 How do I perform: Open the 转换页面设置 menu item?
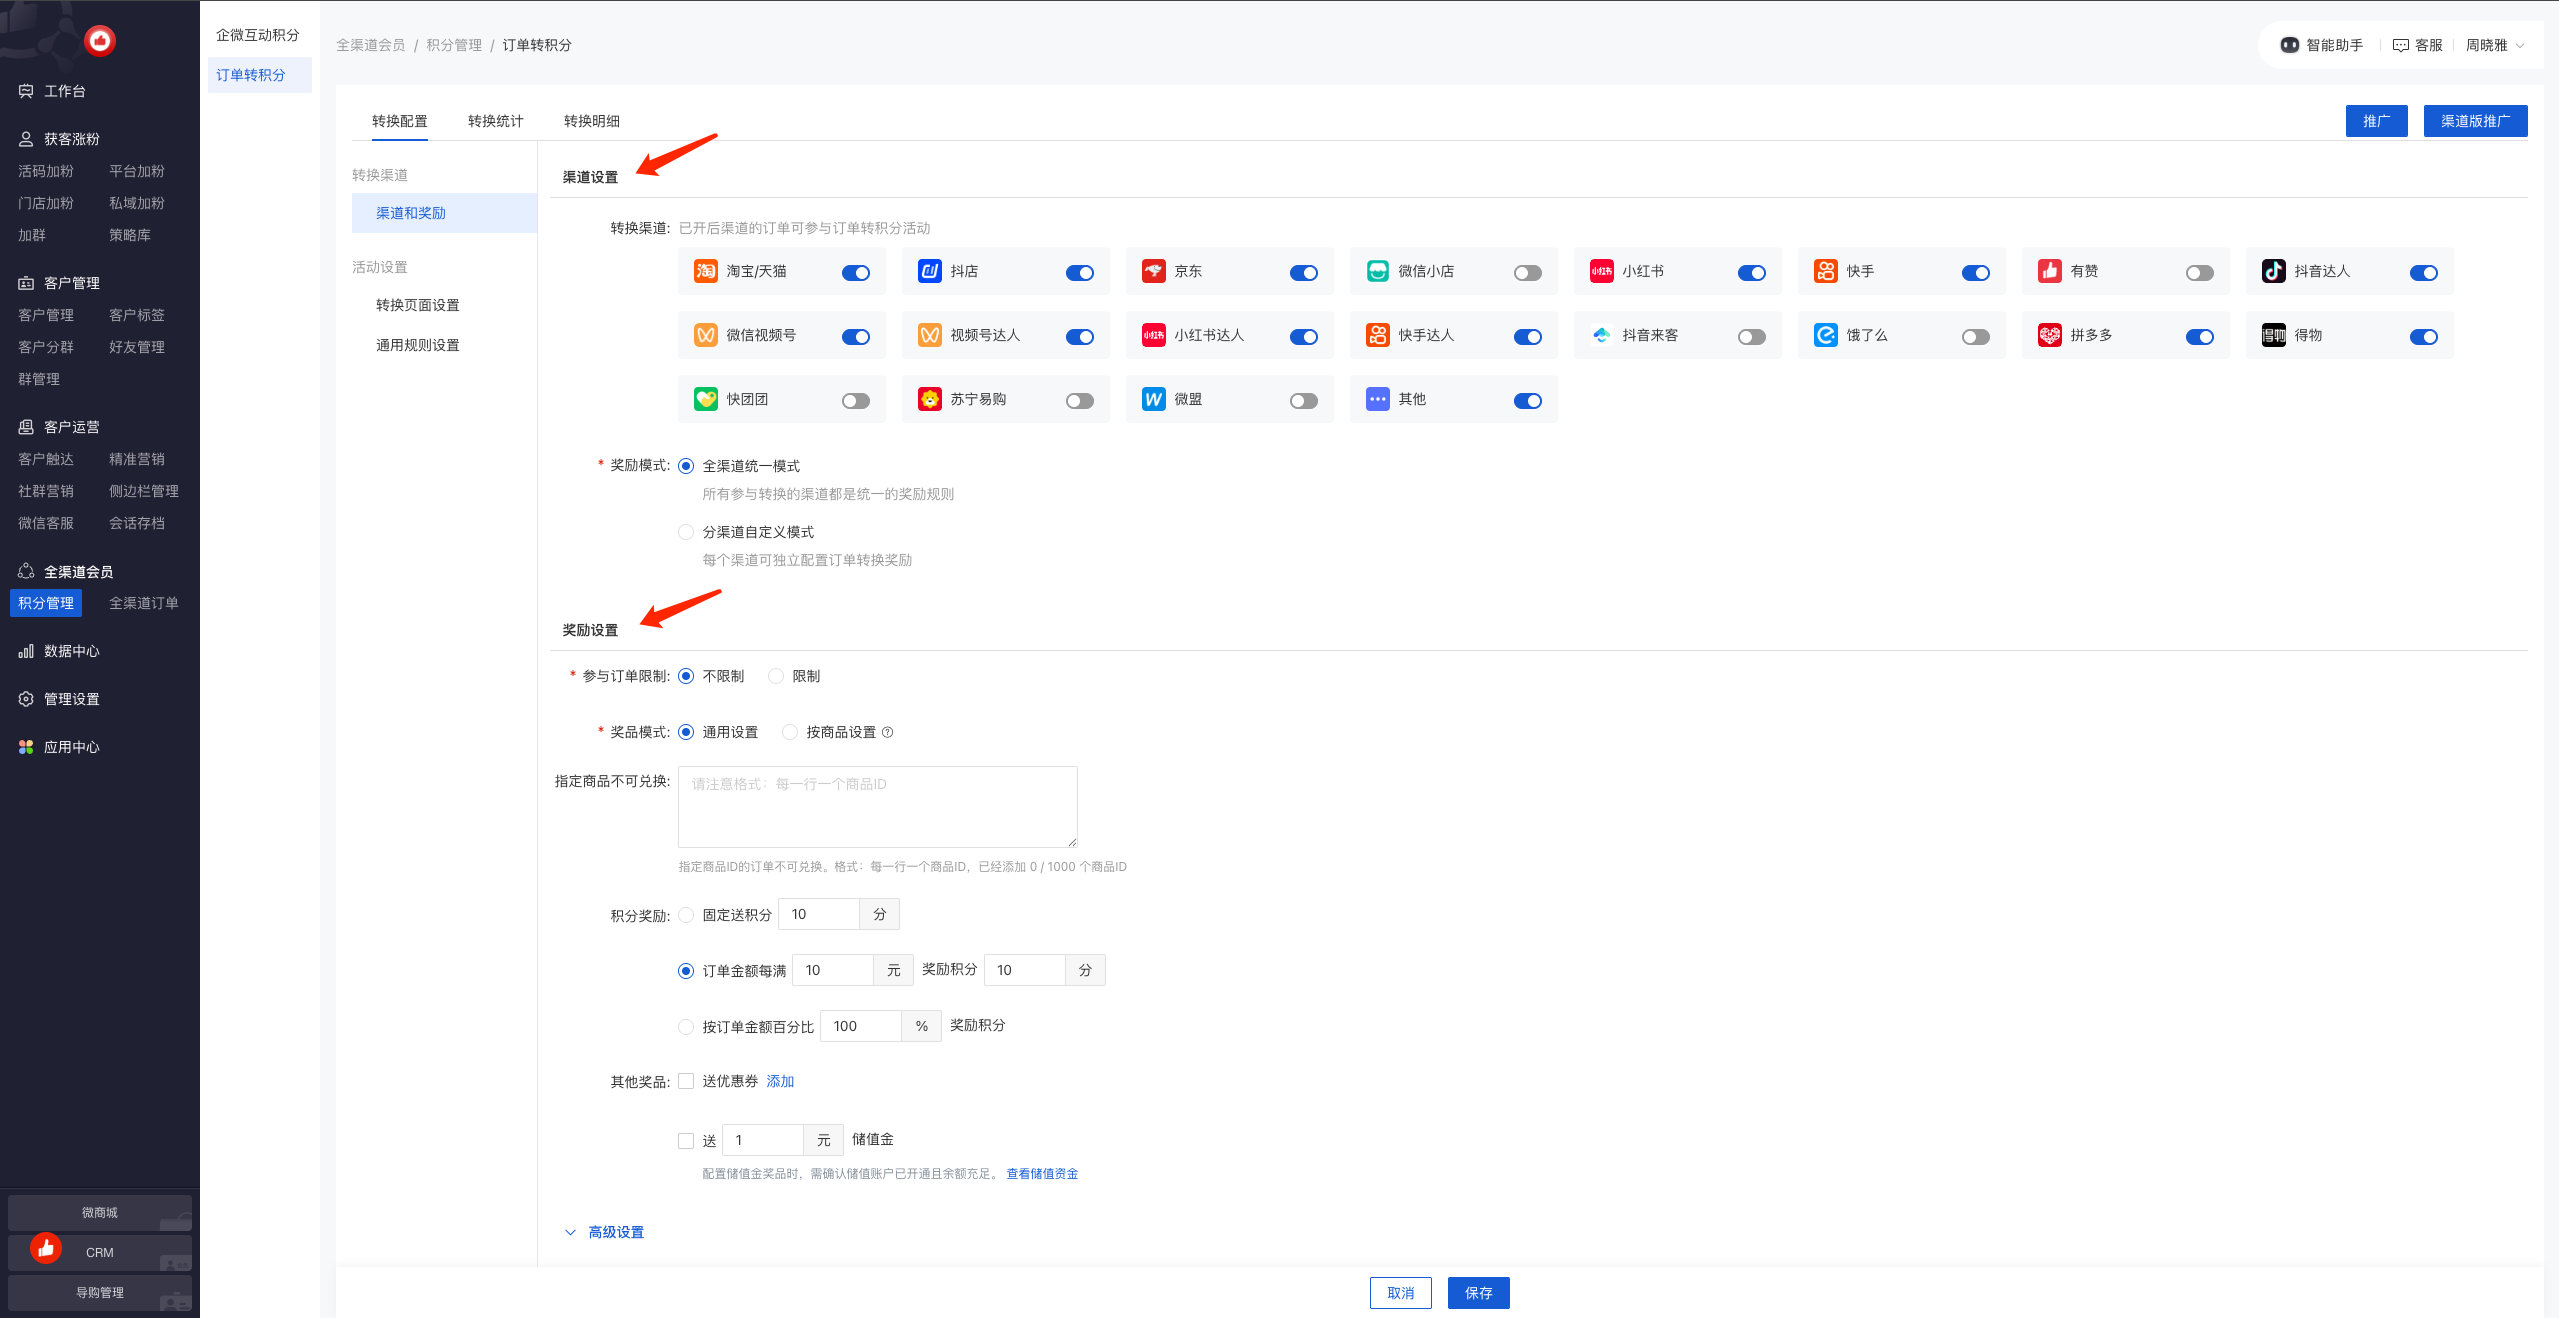point(417,305)
